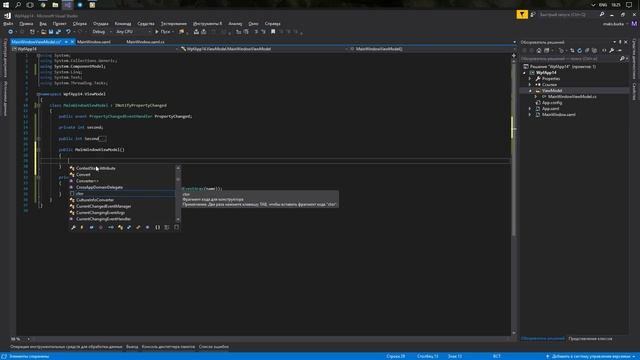Select CrossAppDomainDelegate in IntelliSense list

tap(122, 187)
